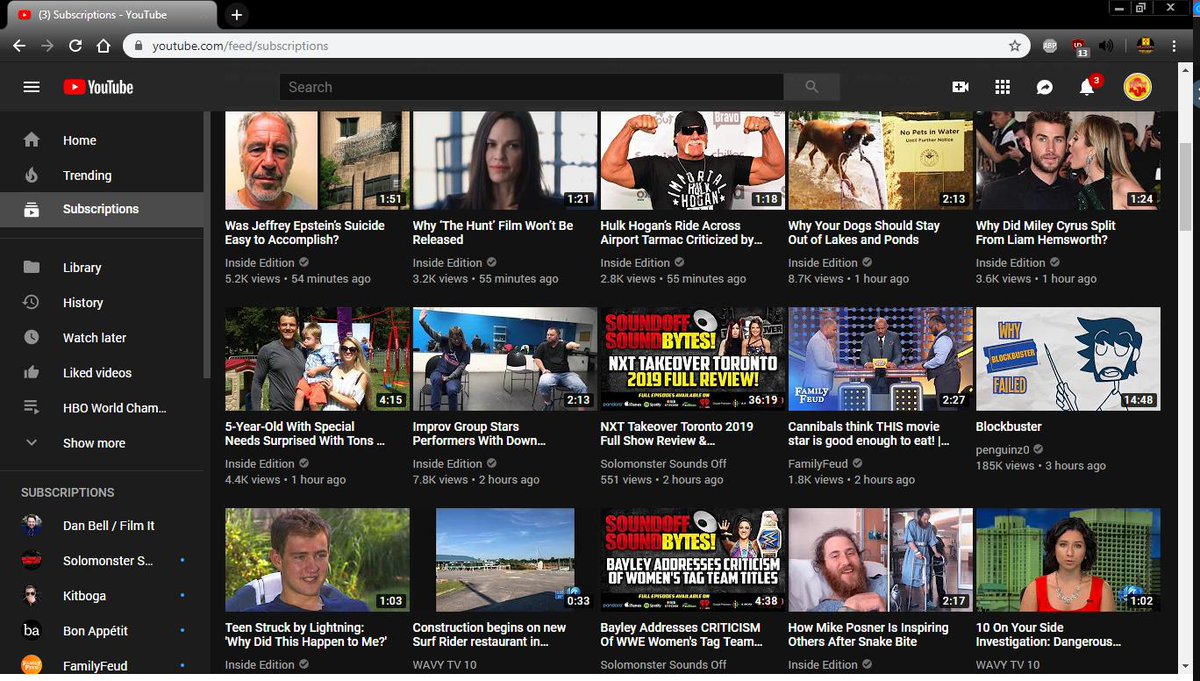
Task: Open dogs in lakes video thumbnail
Action: click(880, 160)
